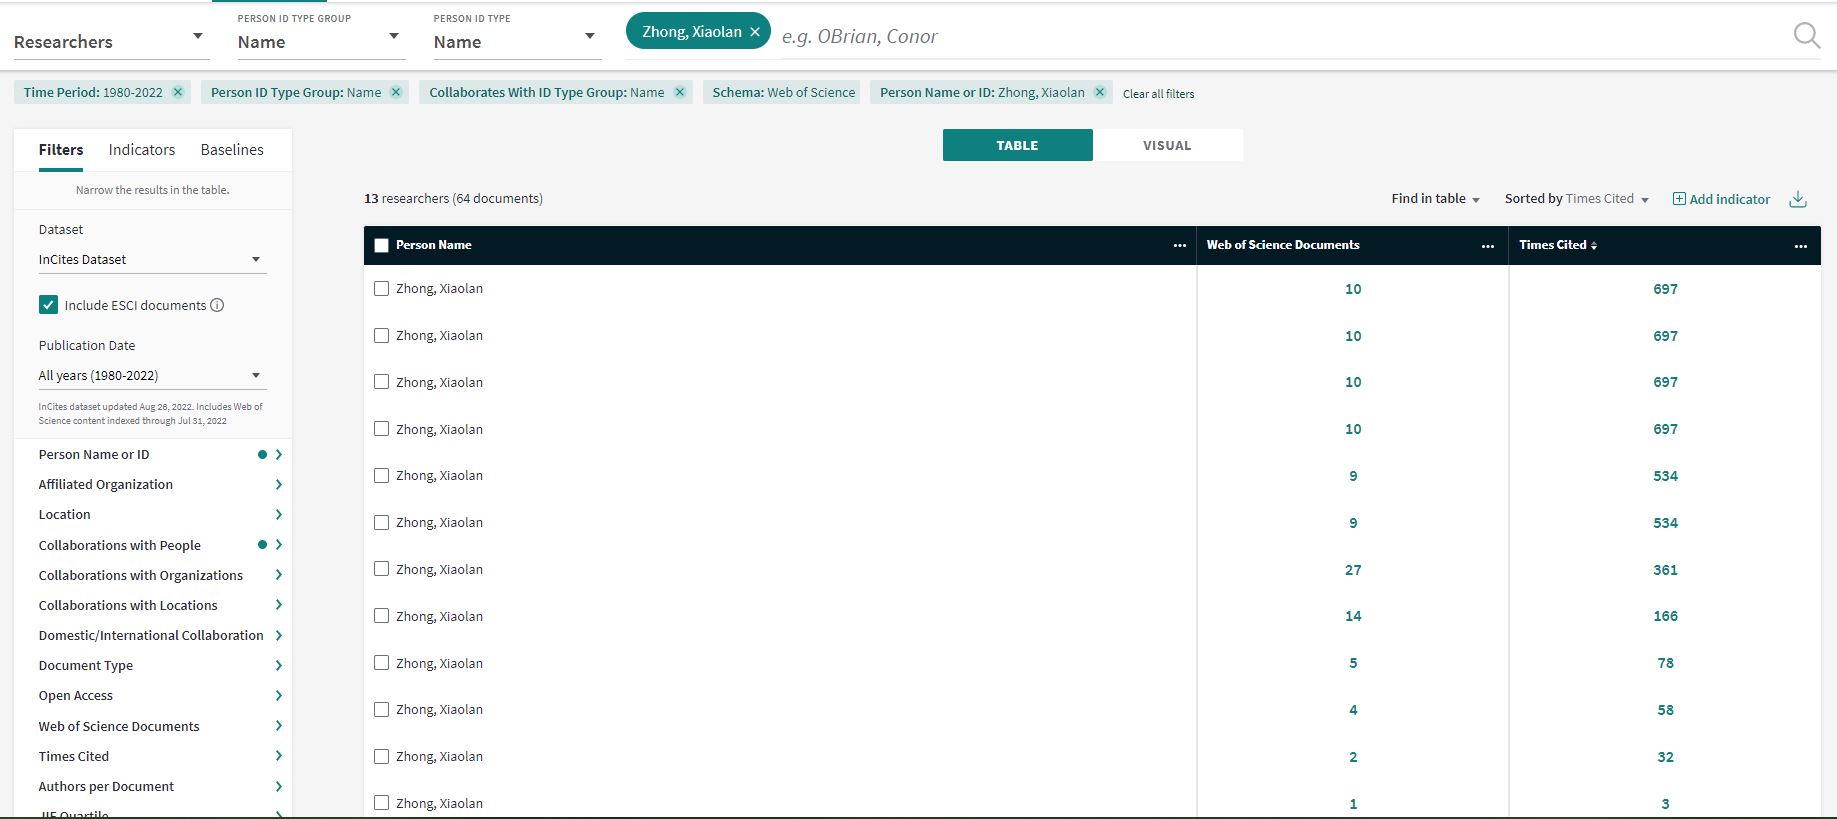The width and height of the screenshot is (1837, 819).
Task: Click the search magnifier icon
Action: pos(1806,36)
